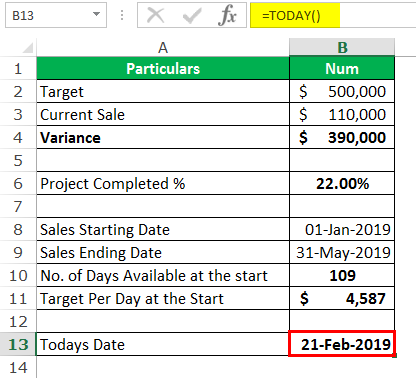
Task: Select column B header
Action: pyautogui.click(x=342, y=47)
